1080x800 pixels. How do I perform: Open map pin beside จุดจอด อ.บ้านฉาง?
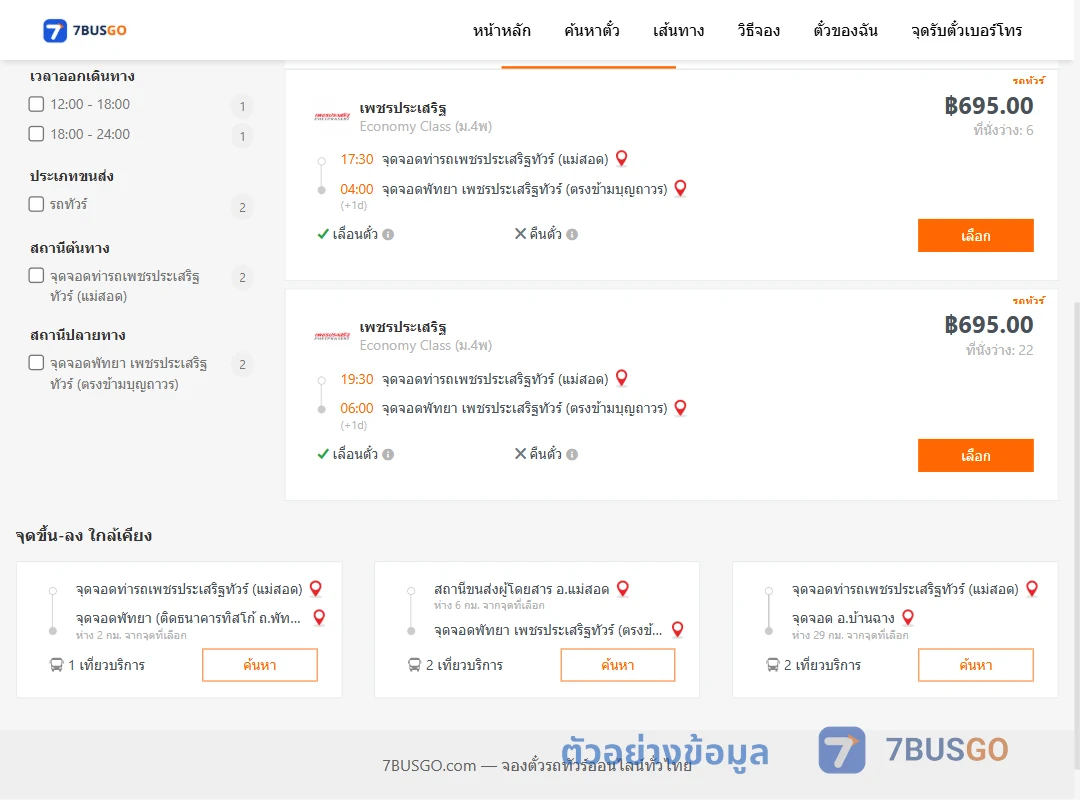908,617
